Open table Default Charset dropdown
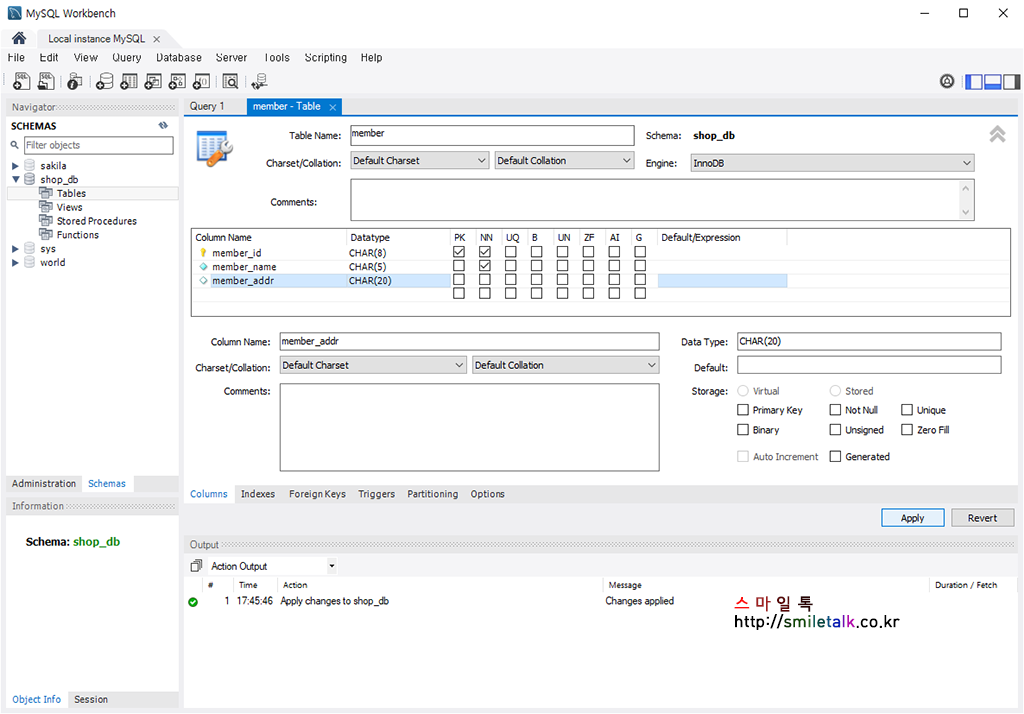 [419, 161]
